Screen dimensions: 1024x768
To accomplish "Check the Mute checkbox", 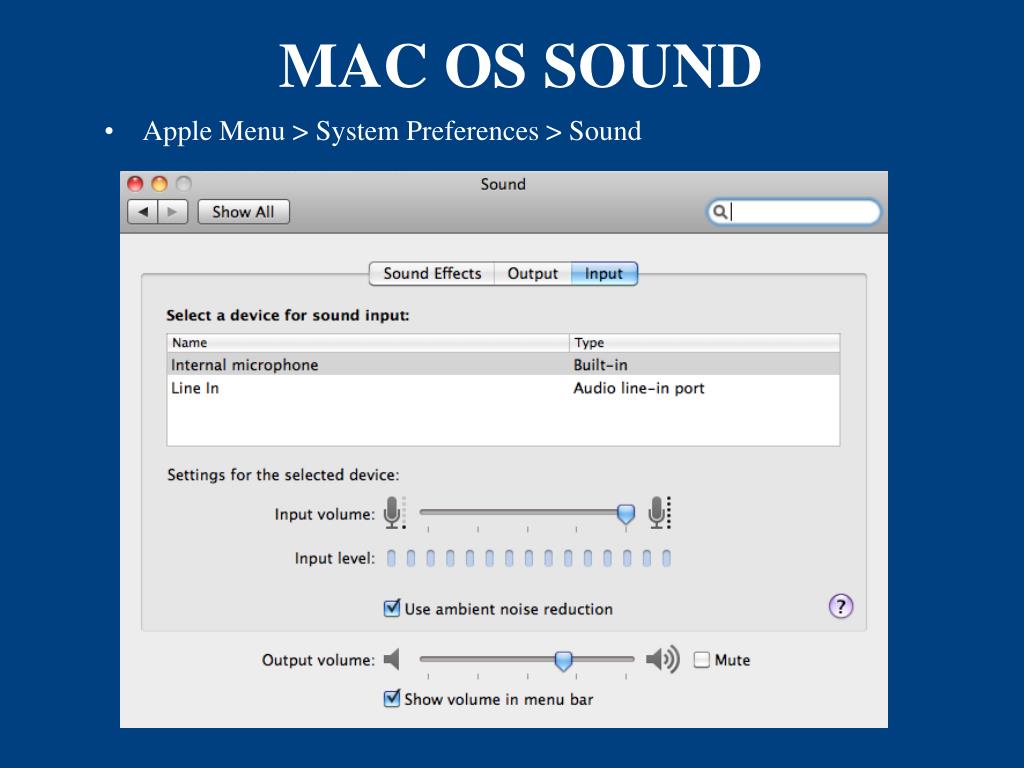I will click(x=701, y=660).
